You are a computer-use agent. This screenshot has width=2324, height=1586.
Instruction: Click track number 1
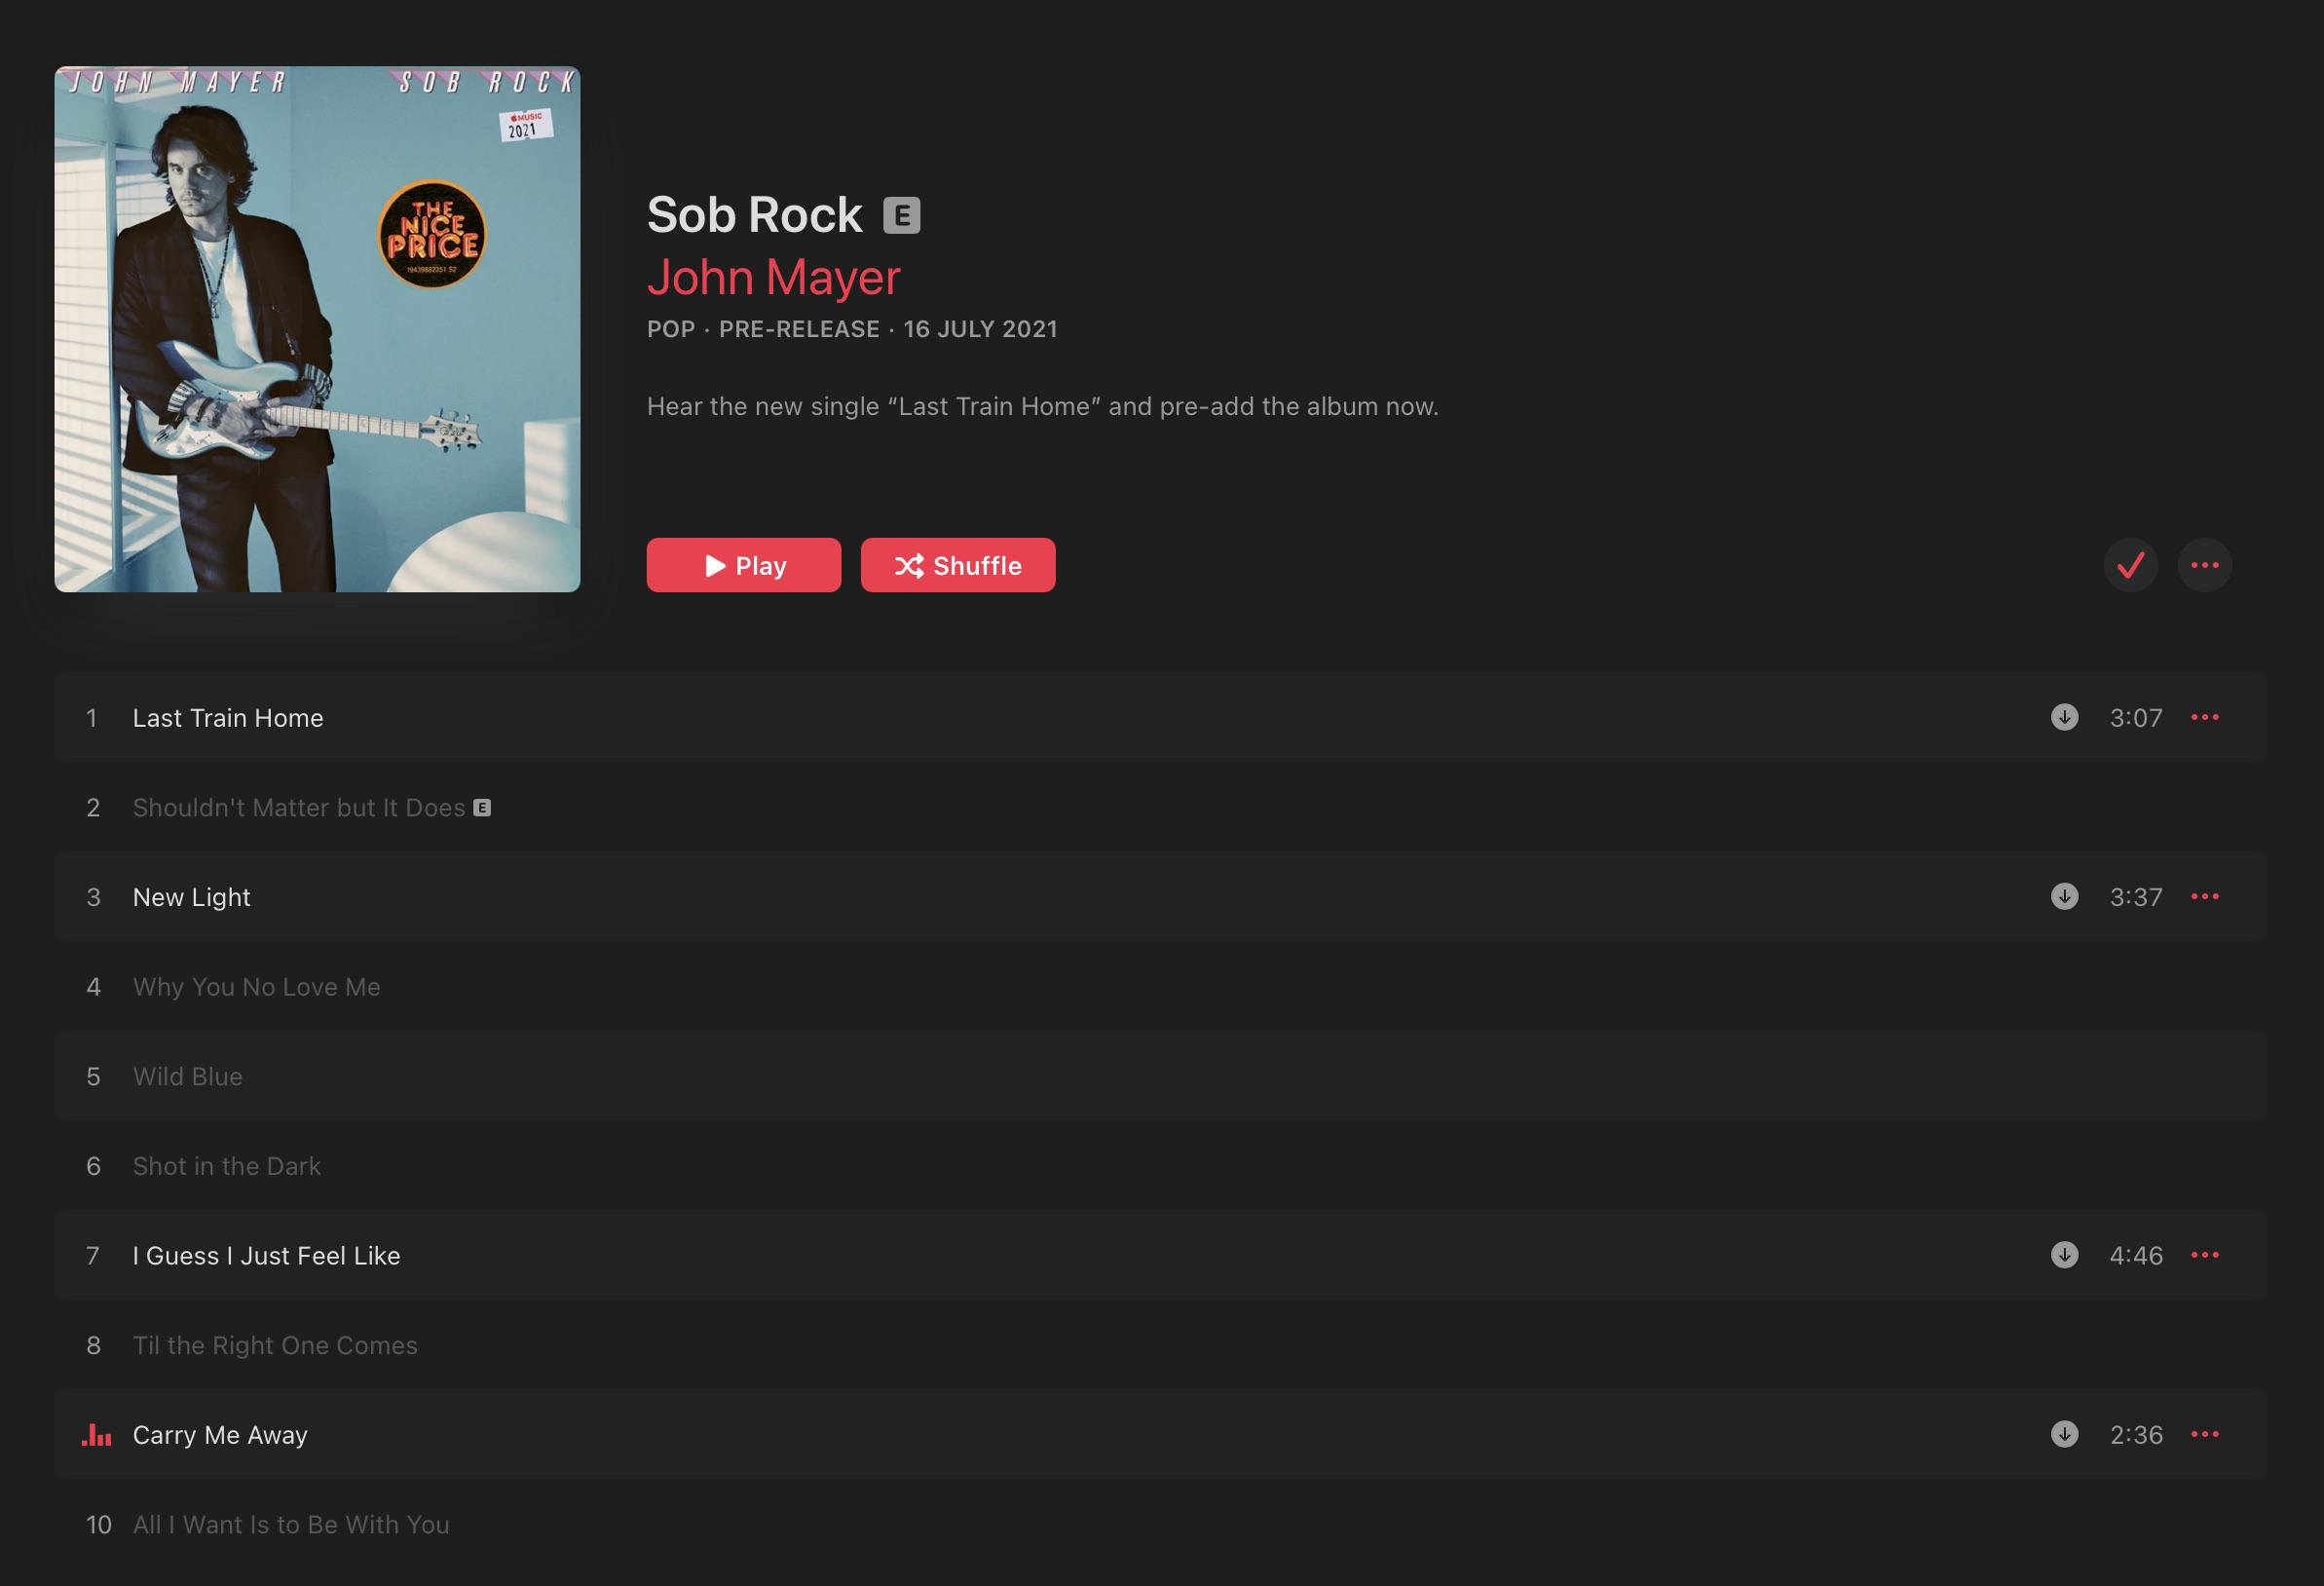[x=92, y=717]
